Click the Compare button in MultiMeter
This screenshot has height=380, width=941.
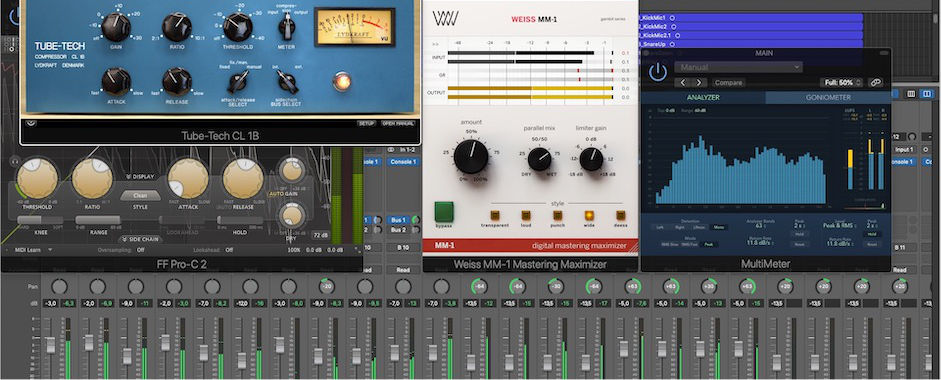click(x=729, y=82)
